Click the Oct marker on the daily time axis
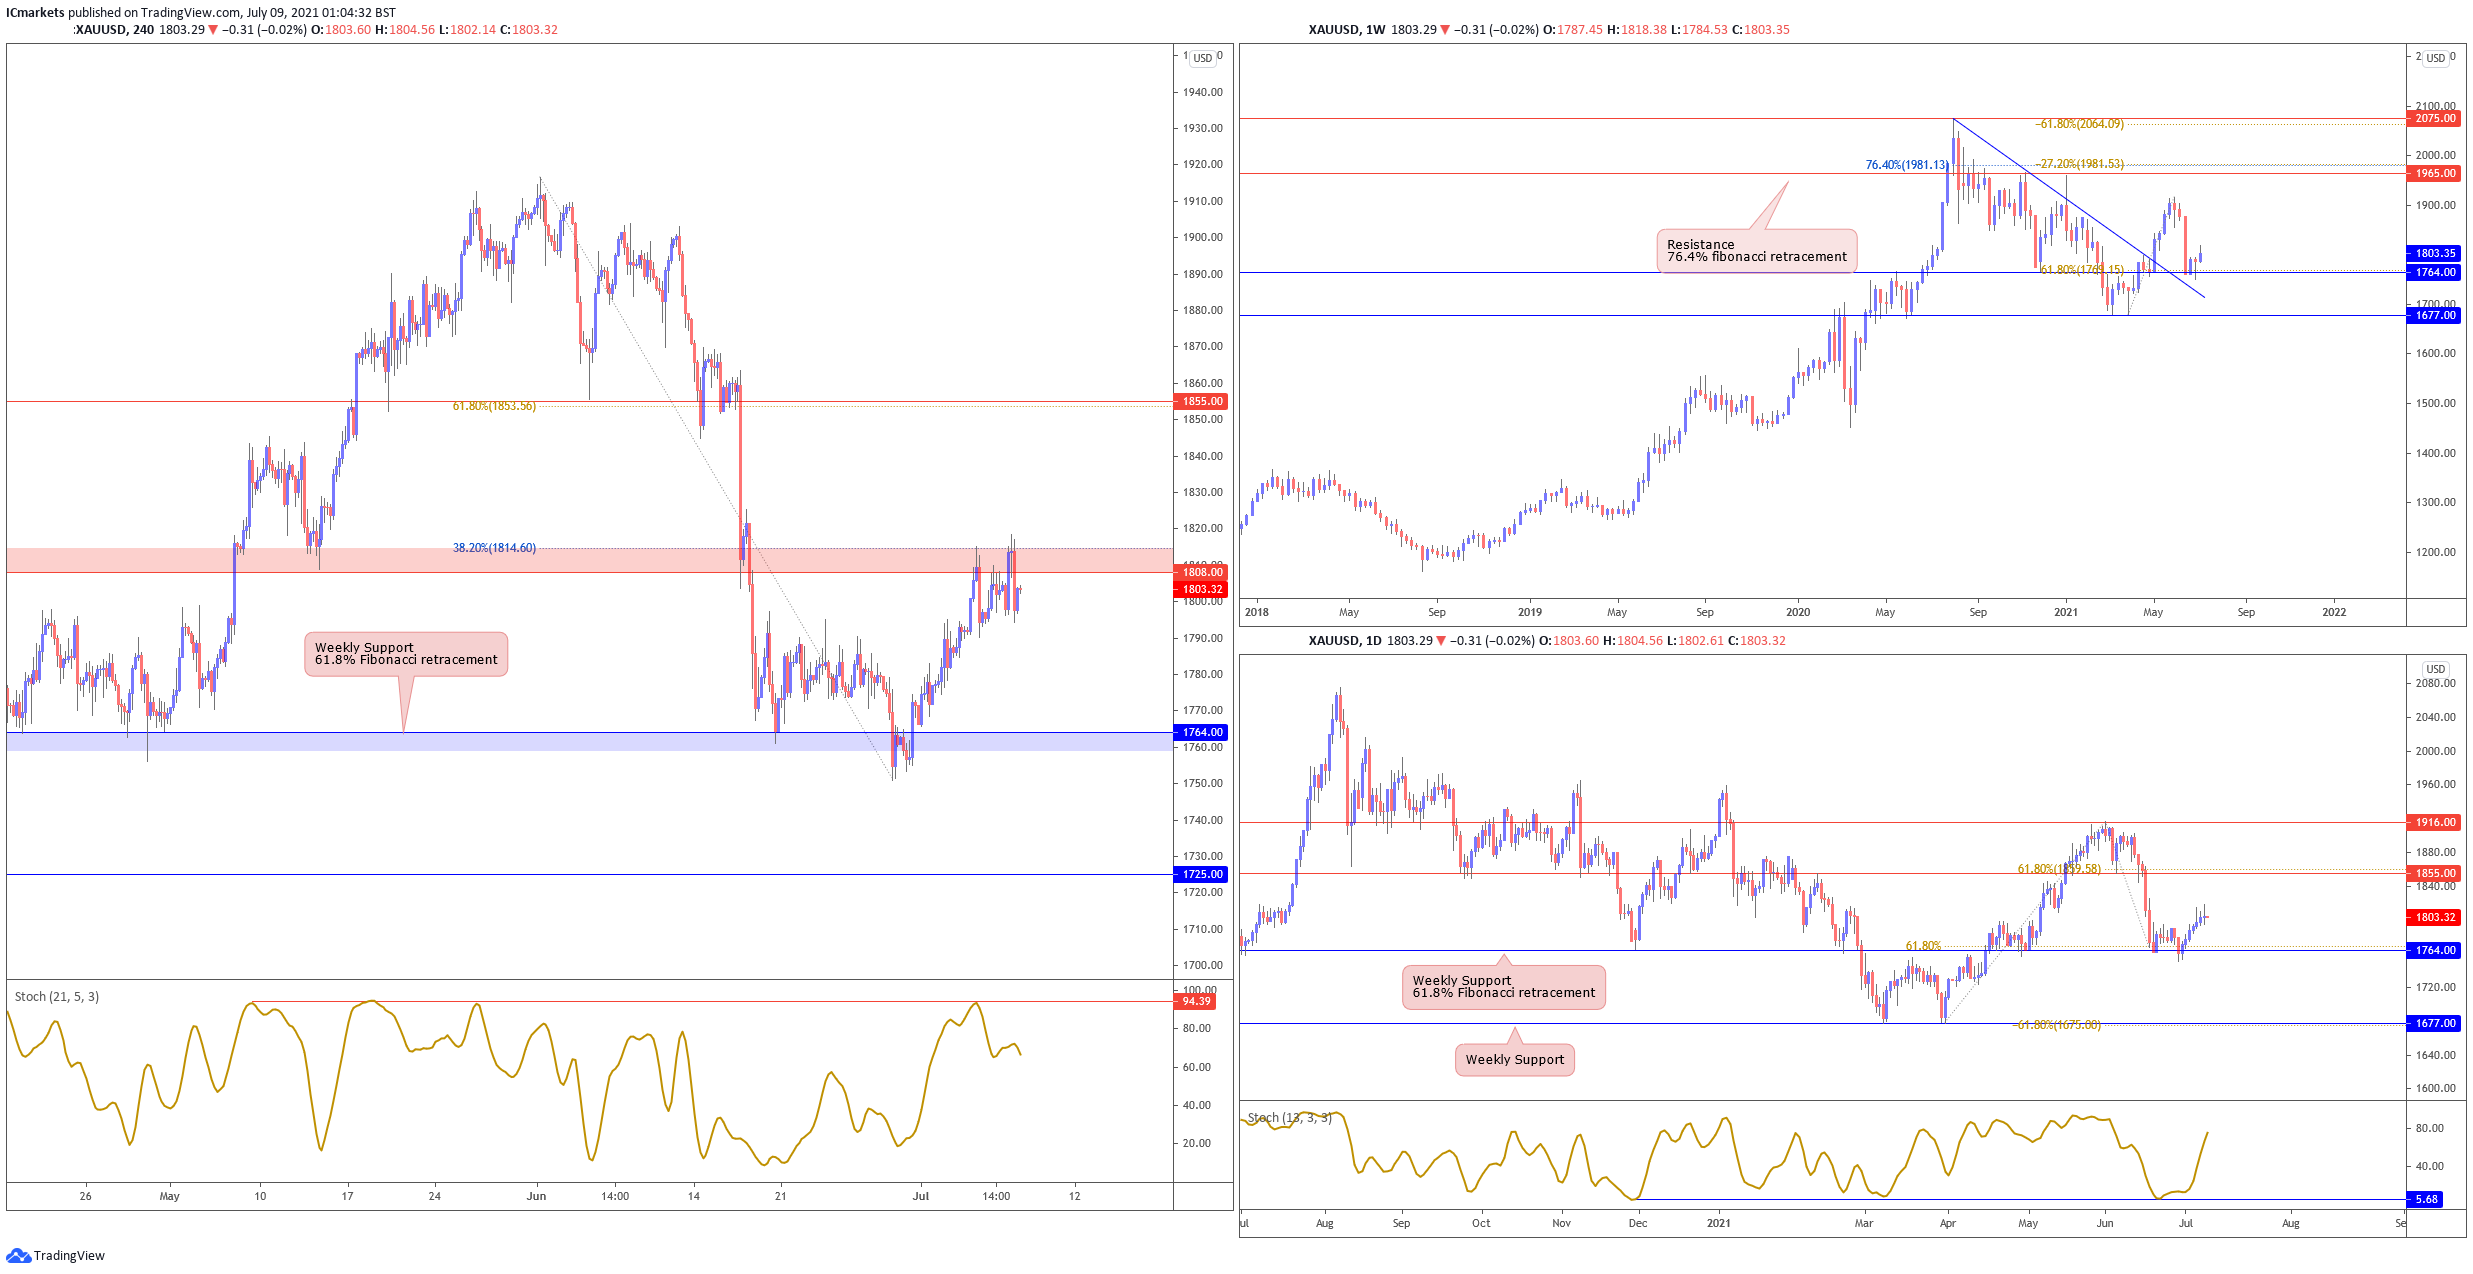The height and width of the screenshot is (1274, 2473). click(x=1481, y=1223)
